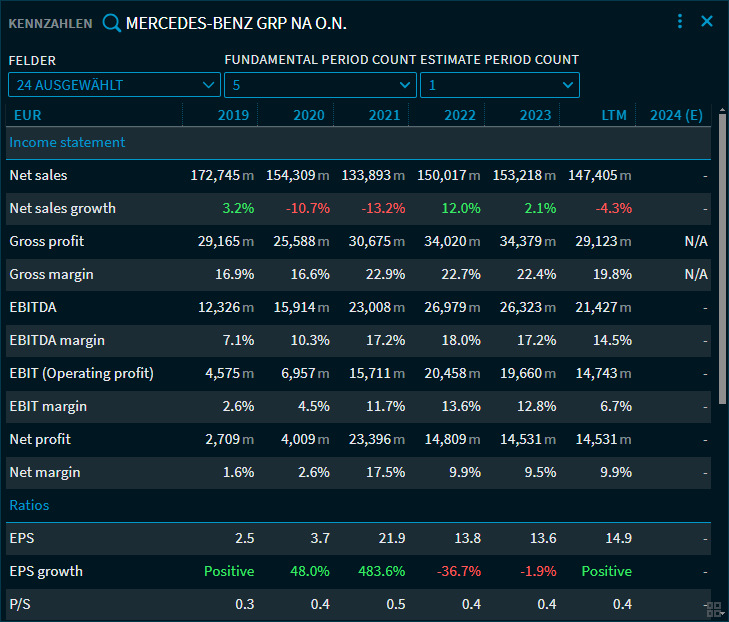Click the 2022 column header
729x622 pixels.
point(460,115)
